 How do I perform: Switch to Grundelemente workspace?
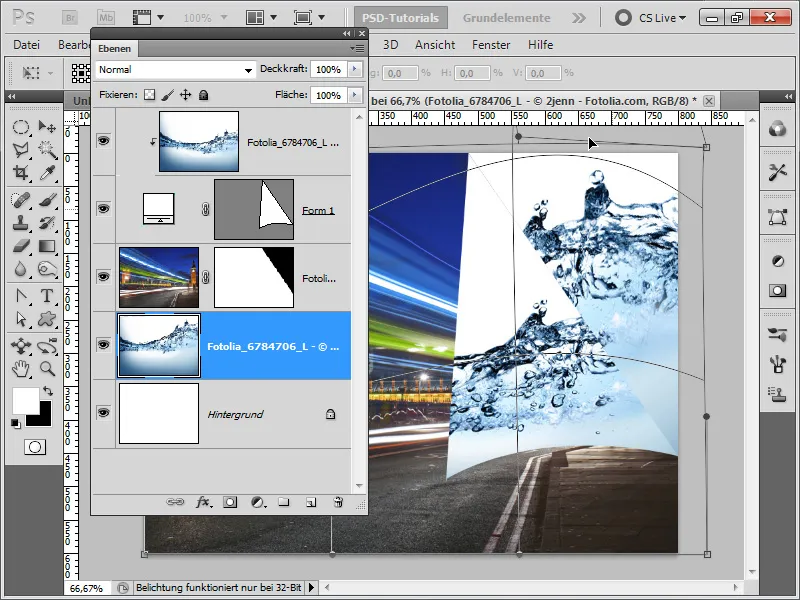(x=507, y=18)
